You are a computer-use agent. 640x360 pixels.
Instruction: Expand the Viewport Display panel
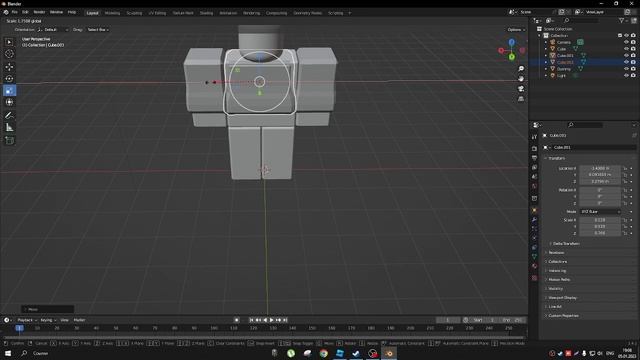pos(562,298)
